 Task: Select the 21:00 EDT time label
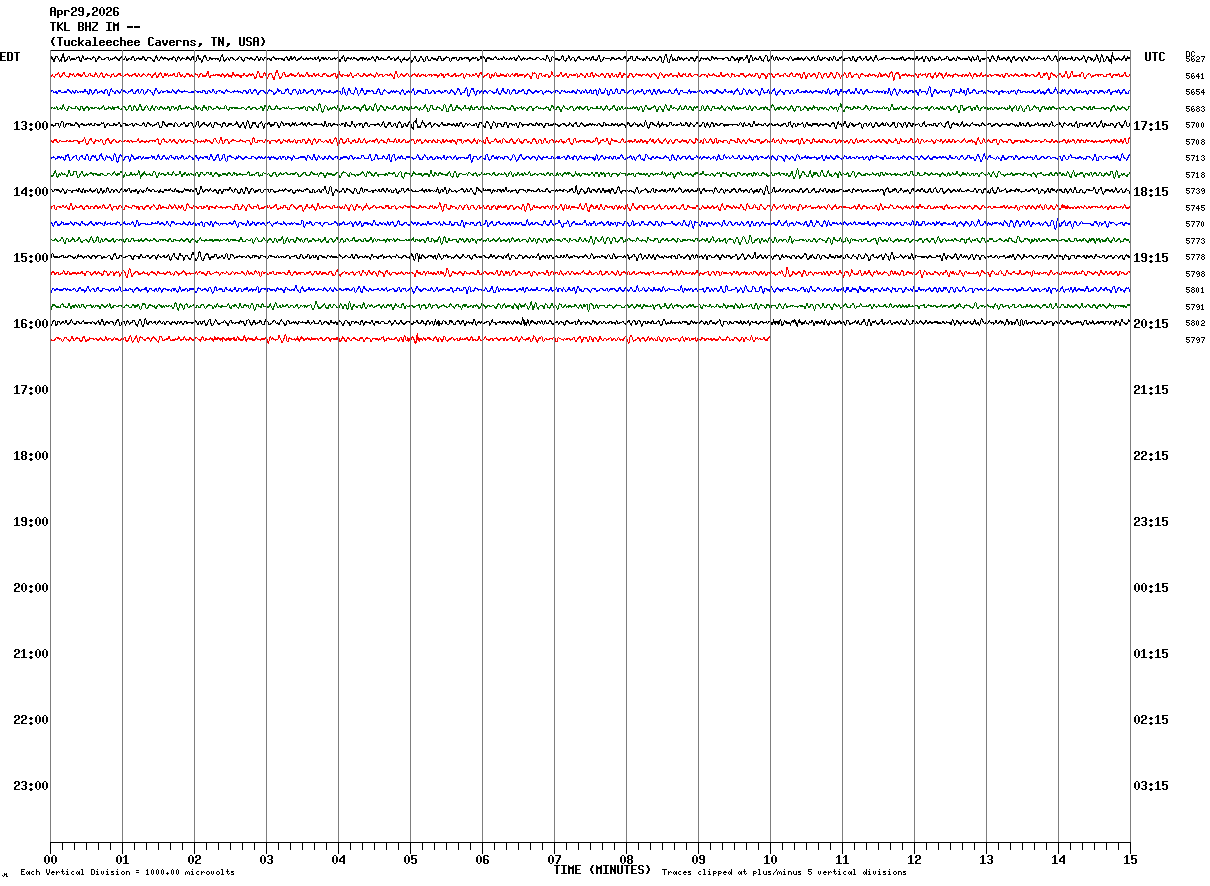[31, 654]
